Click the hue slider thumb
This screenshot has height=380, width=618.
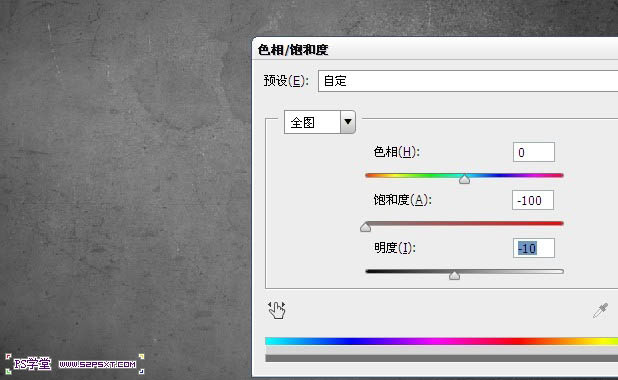coord(464,179)
